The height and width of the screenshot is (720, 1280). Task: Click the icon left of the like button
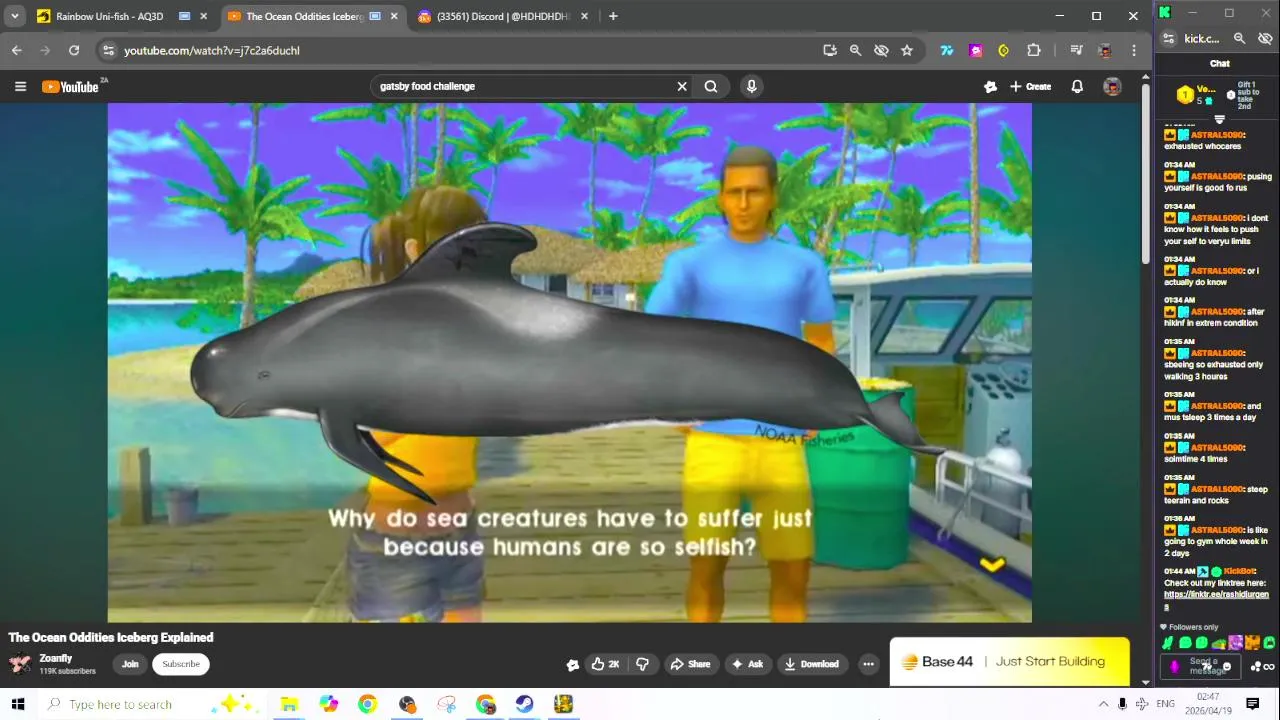coord(572,665)
